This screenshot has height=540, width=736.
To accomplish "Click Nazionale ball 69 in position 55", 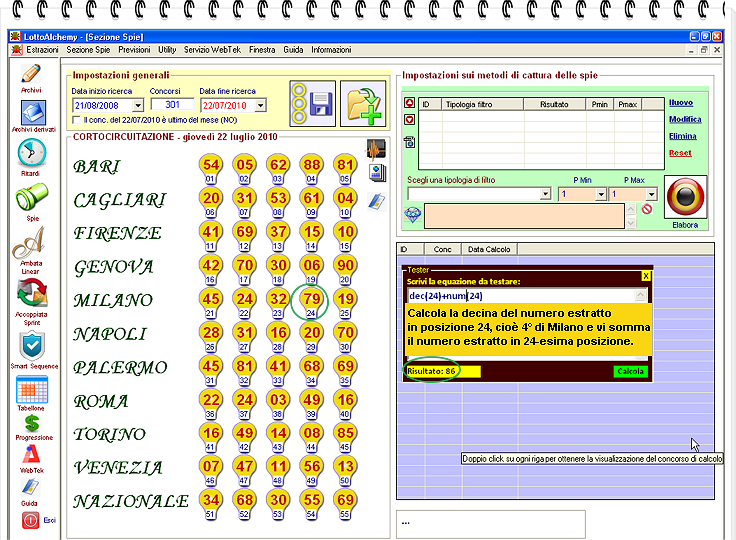I will point(345,502).
